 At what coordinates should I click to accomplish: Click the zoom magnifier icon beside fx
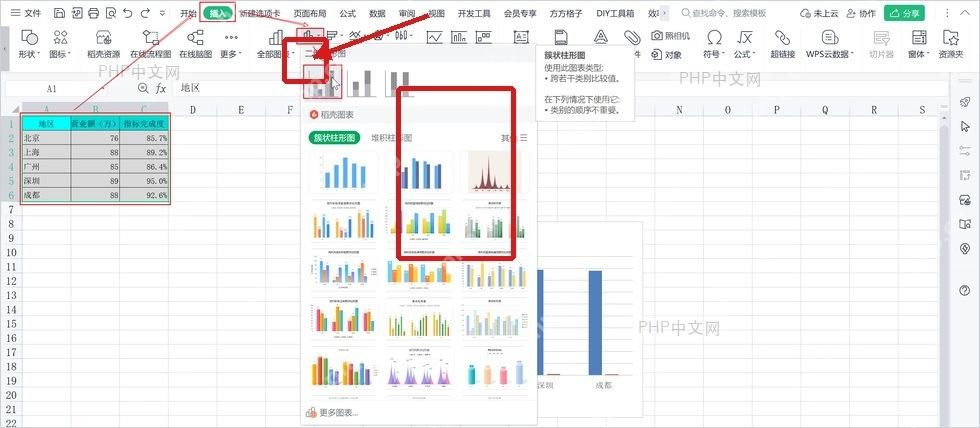(144, 89)
